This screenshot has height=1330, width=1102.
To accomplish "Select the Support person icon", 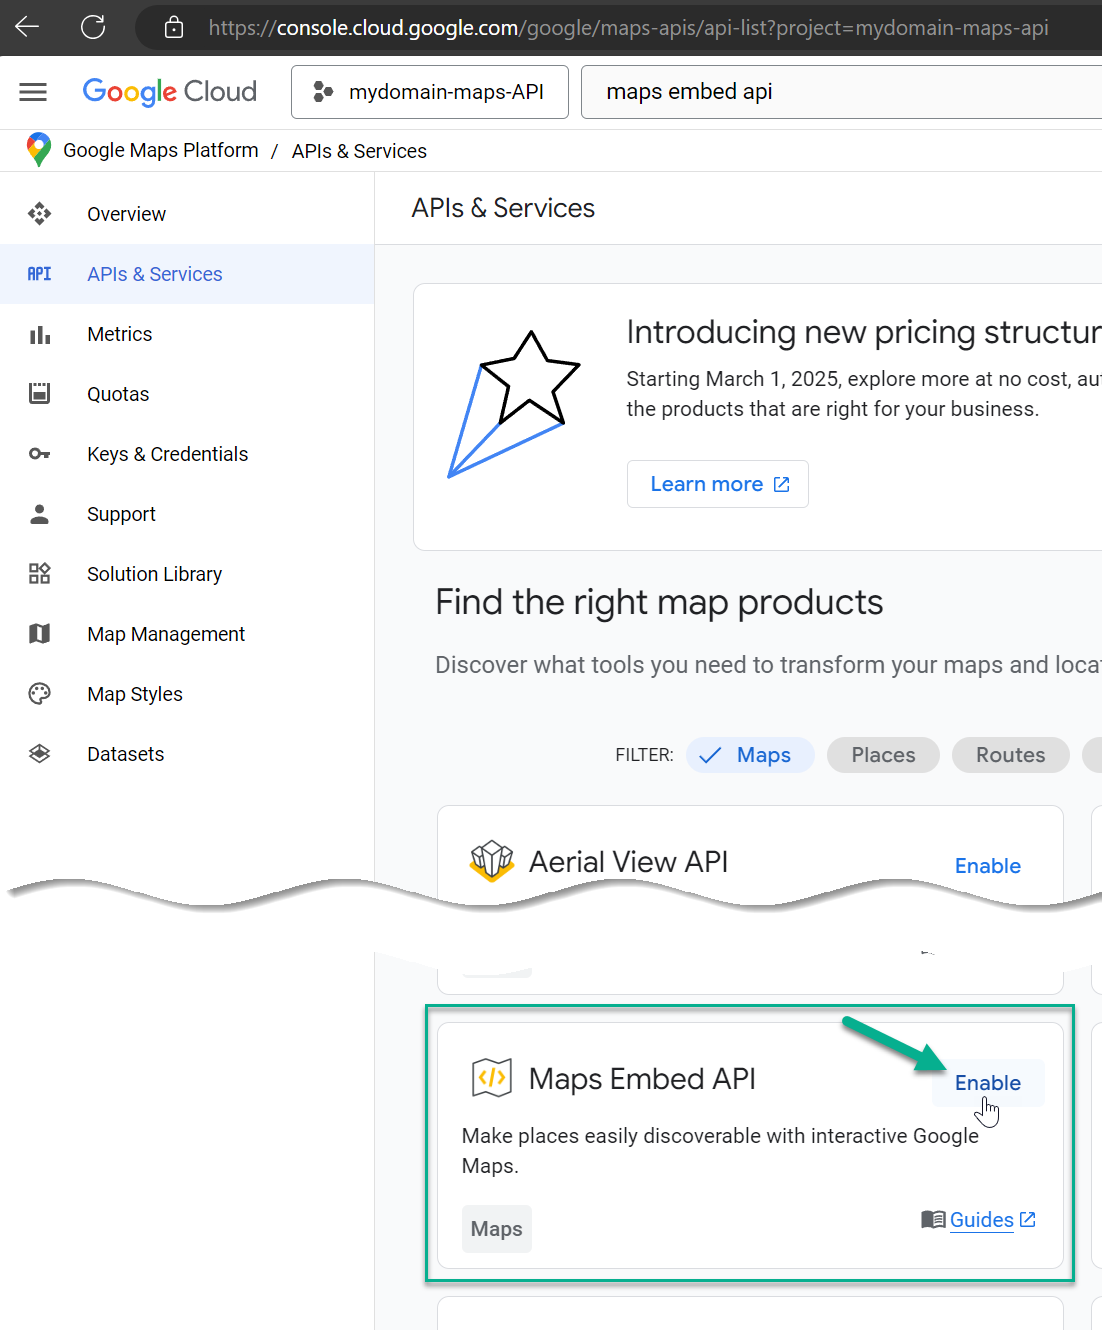I will (39, 514).
